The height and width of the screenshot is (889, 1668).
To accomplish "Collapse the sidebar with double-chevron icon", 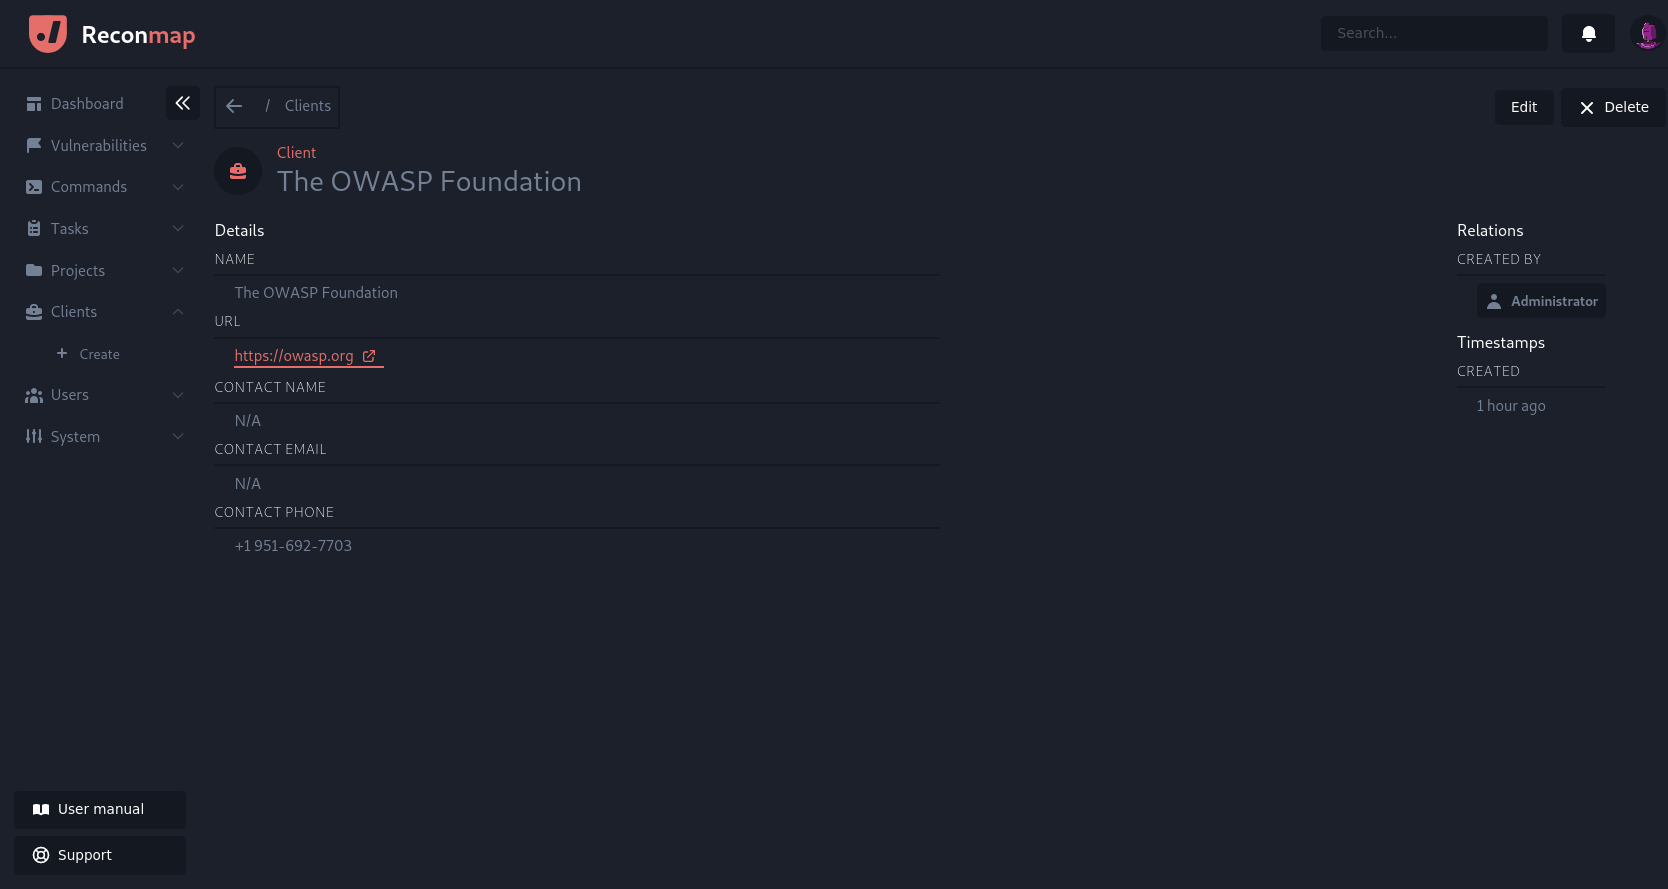I will (183, 103).
